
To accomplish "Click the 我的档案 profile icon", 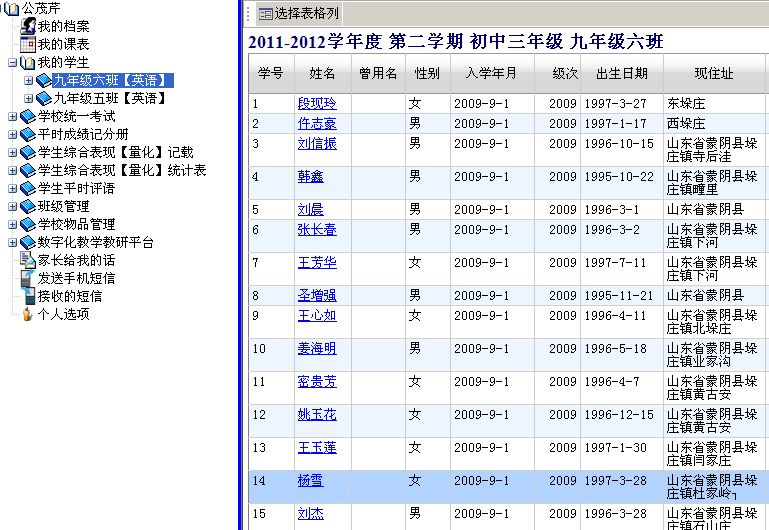I will pyautogui.click(x=28, y=27).
